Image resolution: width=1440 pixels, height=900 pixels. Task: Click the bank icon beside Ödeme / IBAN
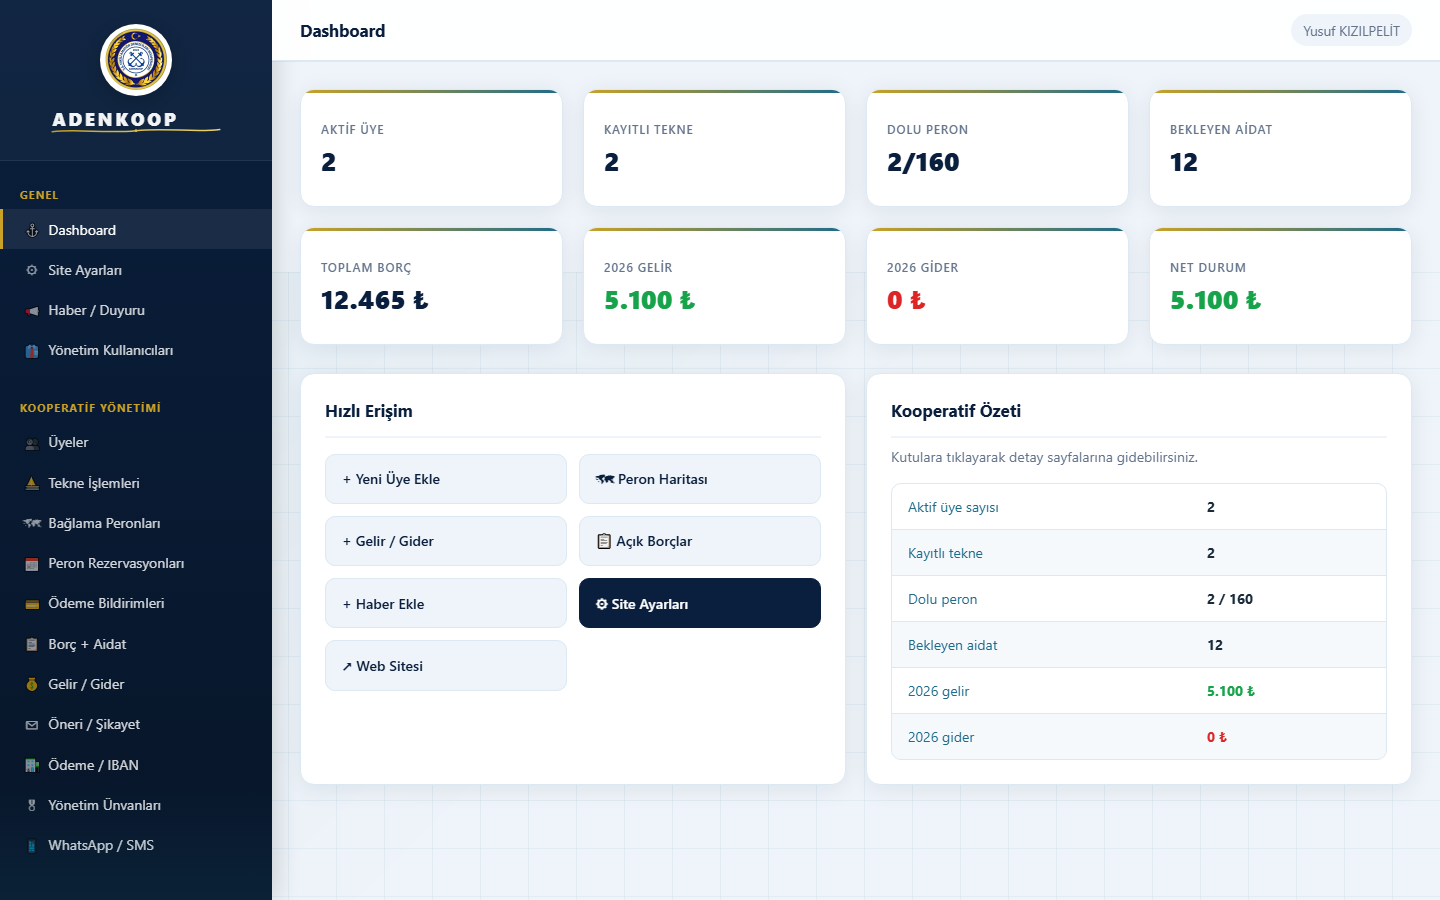[32, 765]
